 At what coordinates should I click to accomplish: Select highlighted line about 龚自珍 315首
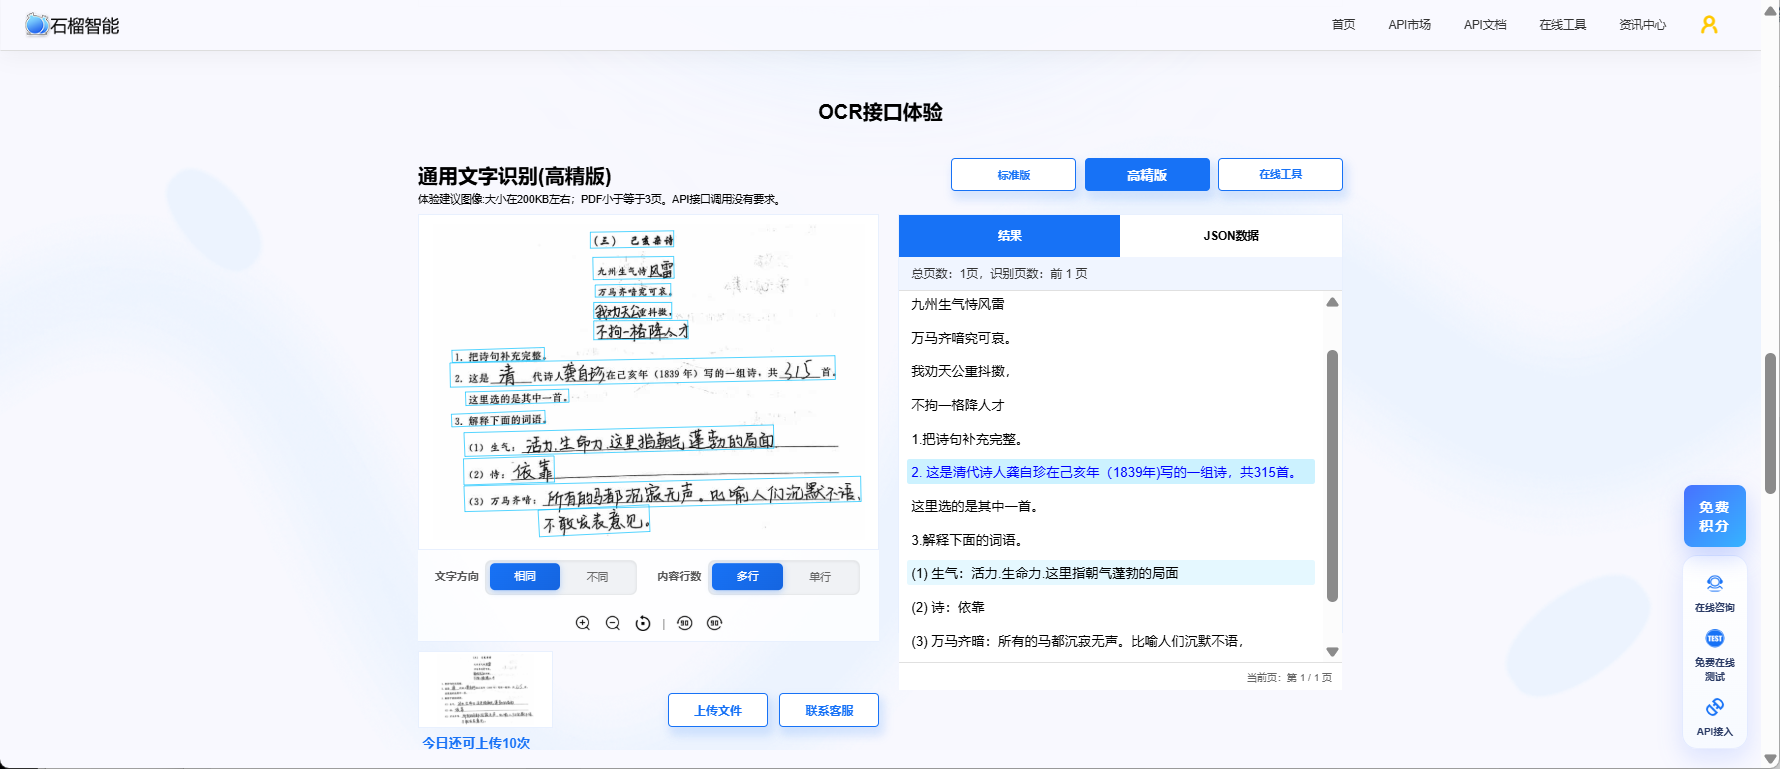[x=1110, y=472]
